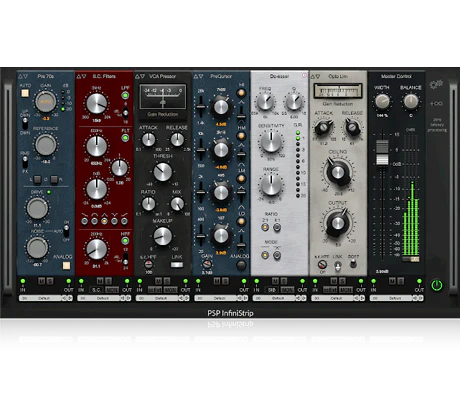Mute the Opto Lim module

click(334, 281)
